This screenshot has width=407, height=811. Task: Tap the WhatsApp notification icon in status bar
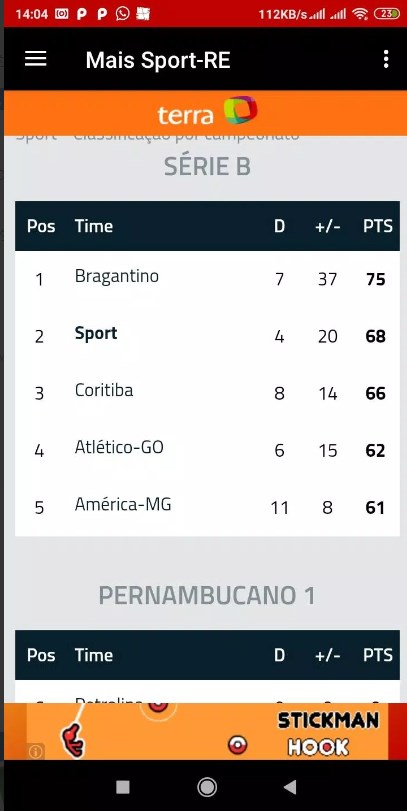123,14
